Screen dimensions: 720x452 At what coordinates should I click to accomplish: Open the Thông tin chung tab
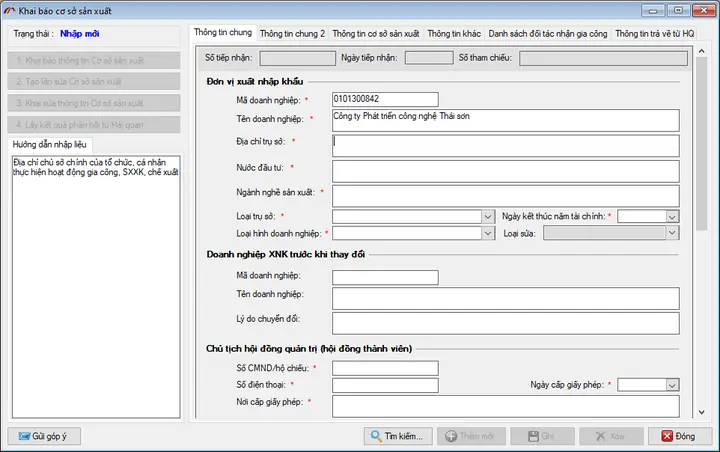tap(223, 32)
